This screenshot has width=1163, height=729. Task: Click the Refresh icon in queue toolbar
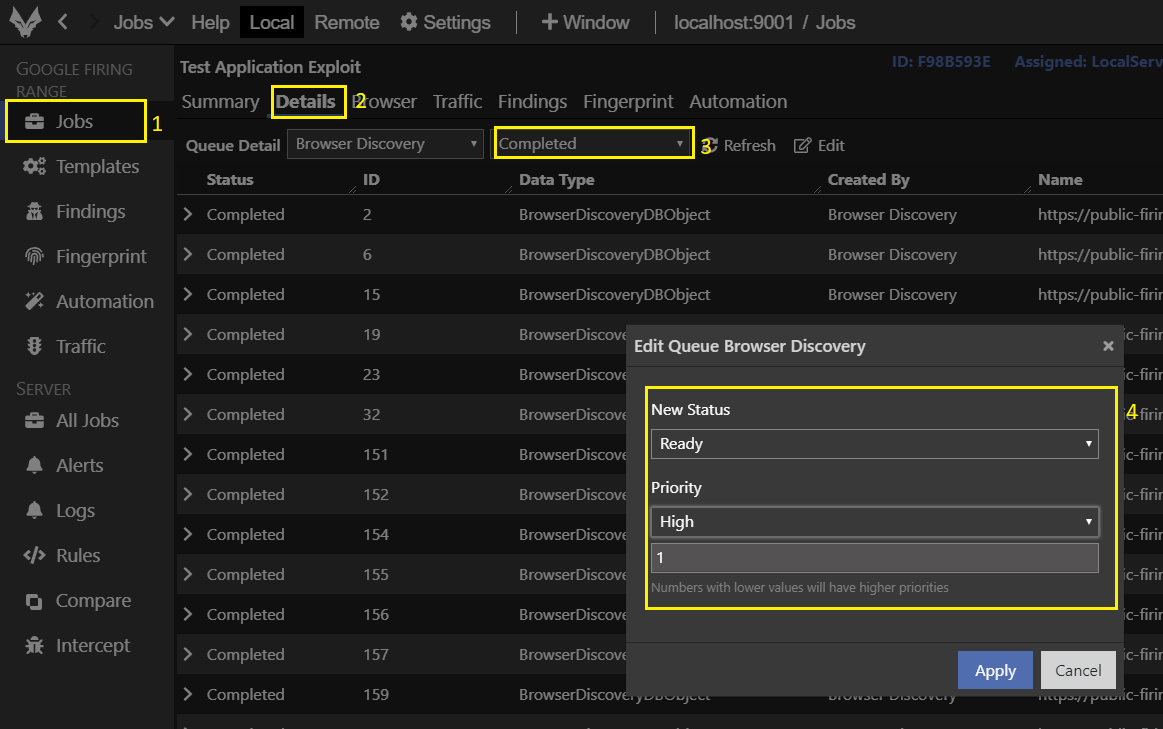pos(710,145)
